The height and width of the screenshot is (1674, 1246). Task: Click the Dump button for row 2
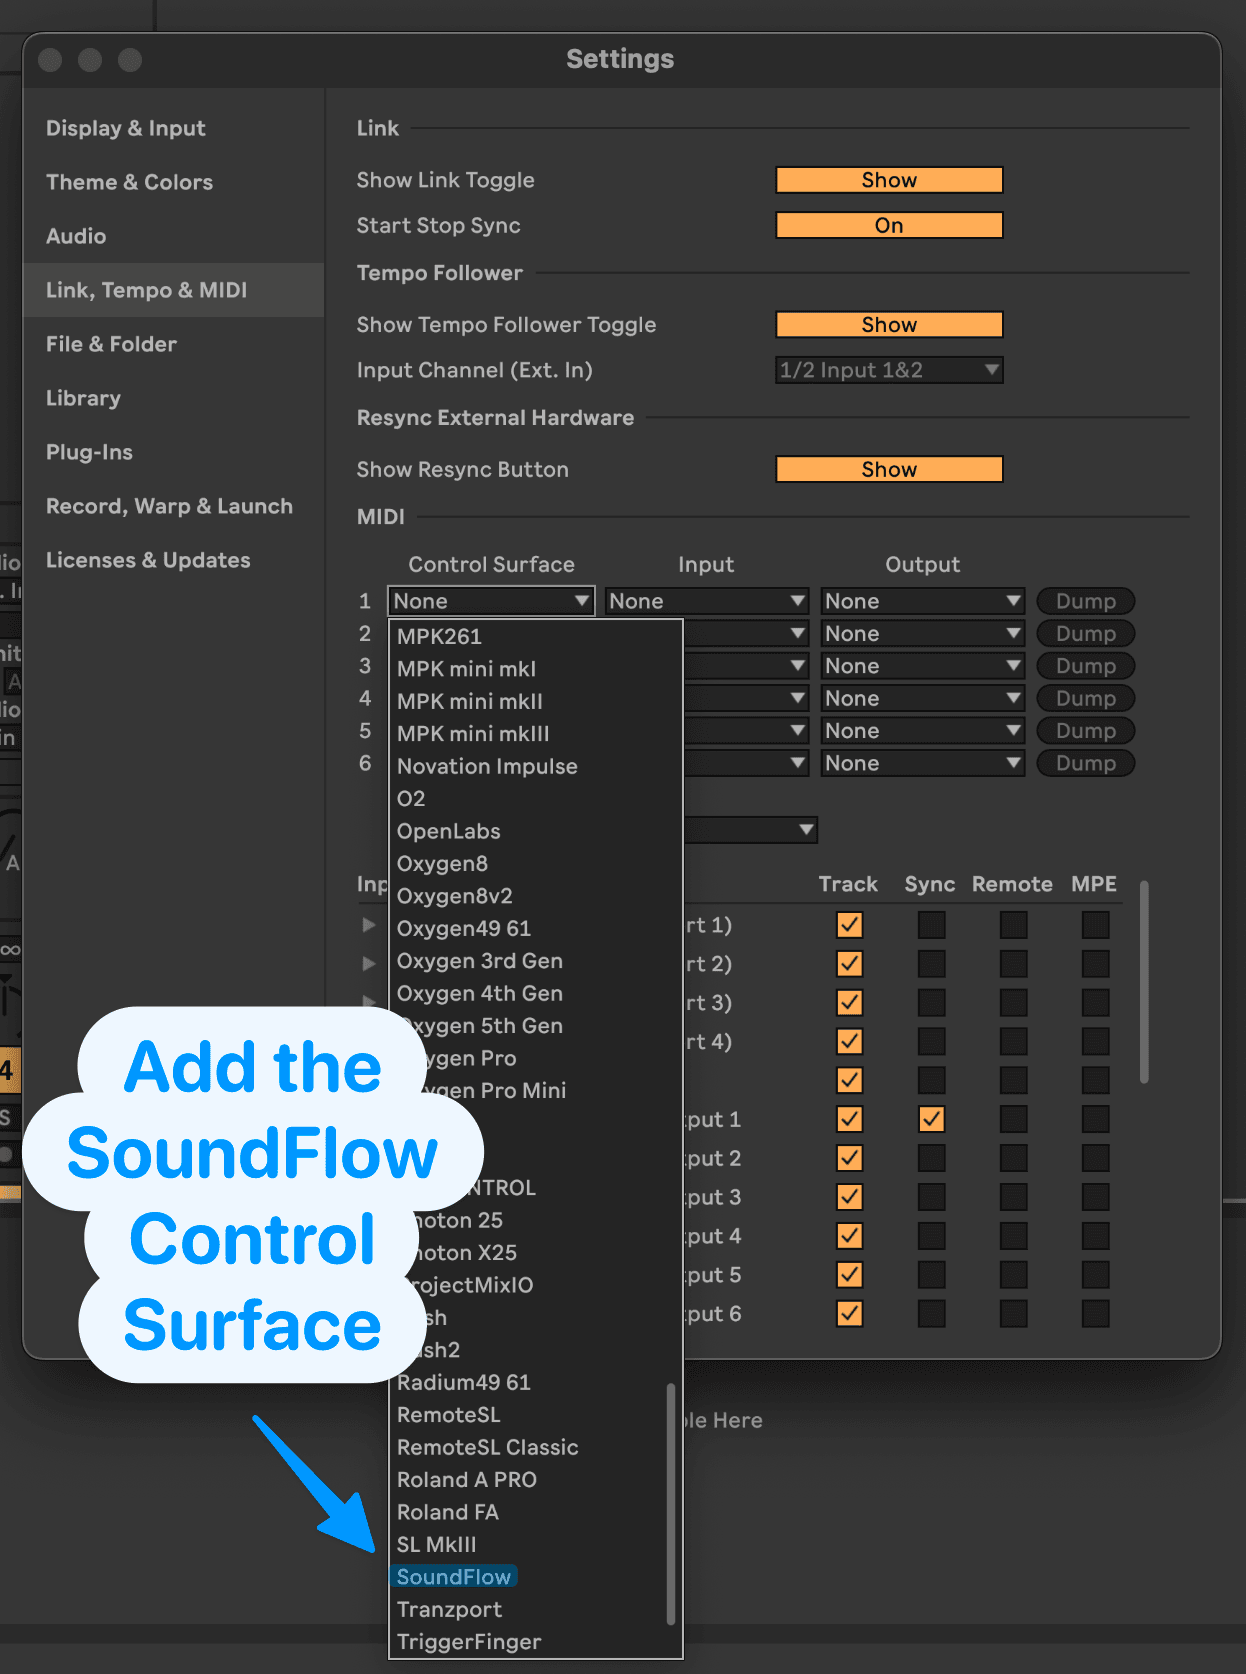1086,633
